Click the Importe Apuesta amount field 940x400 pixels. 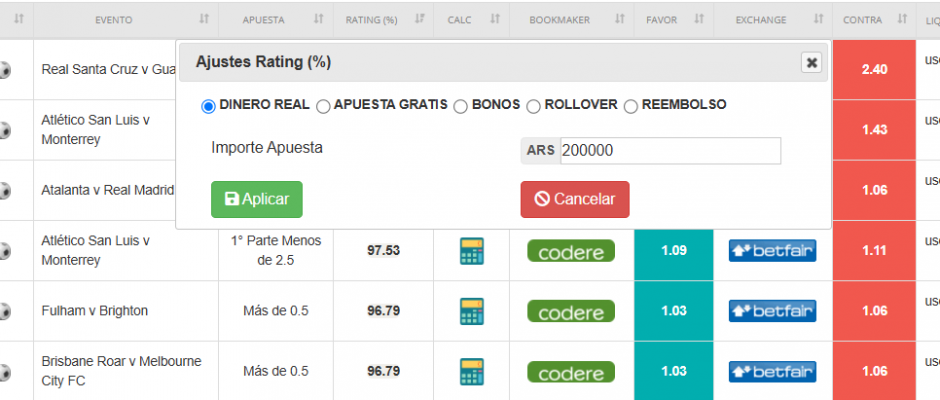669,150
